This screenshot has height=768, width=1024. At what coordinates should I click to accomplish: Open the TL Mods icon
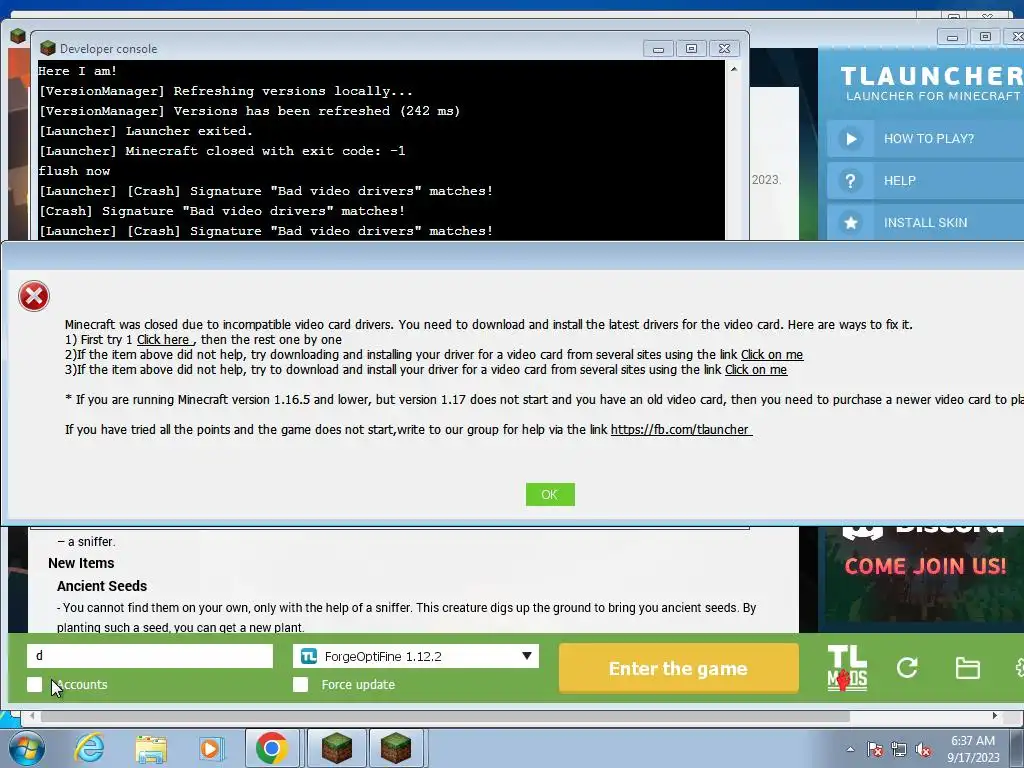point(847,668)
